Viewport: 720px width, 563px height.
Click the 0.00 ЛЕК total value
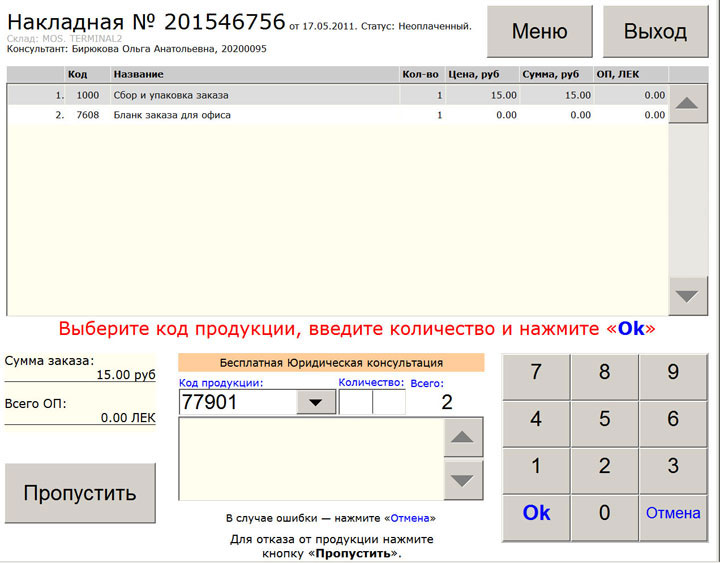coord(128,418)
